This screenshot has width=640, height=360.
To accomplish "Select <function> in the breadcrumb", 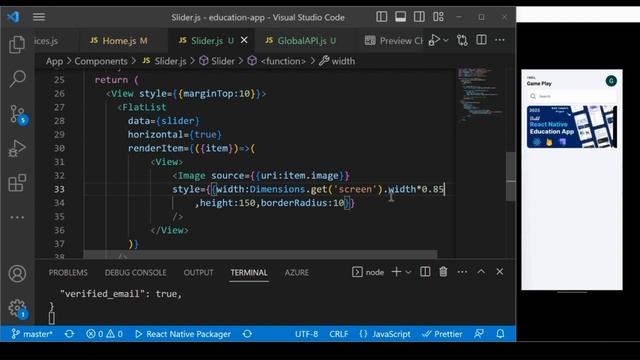I will [x=277, y=61].
